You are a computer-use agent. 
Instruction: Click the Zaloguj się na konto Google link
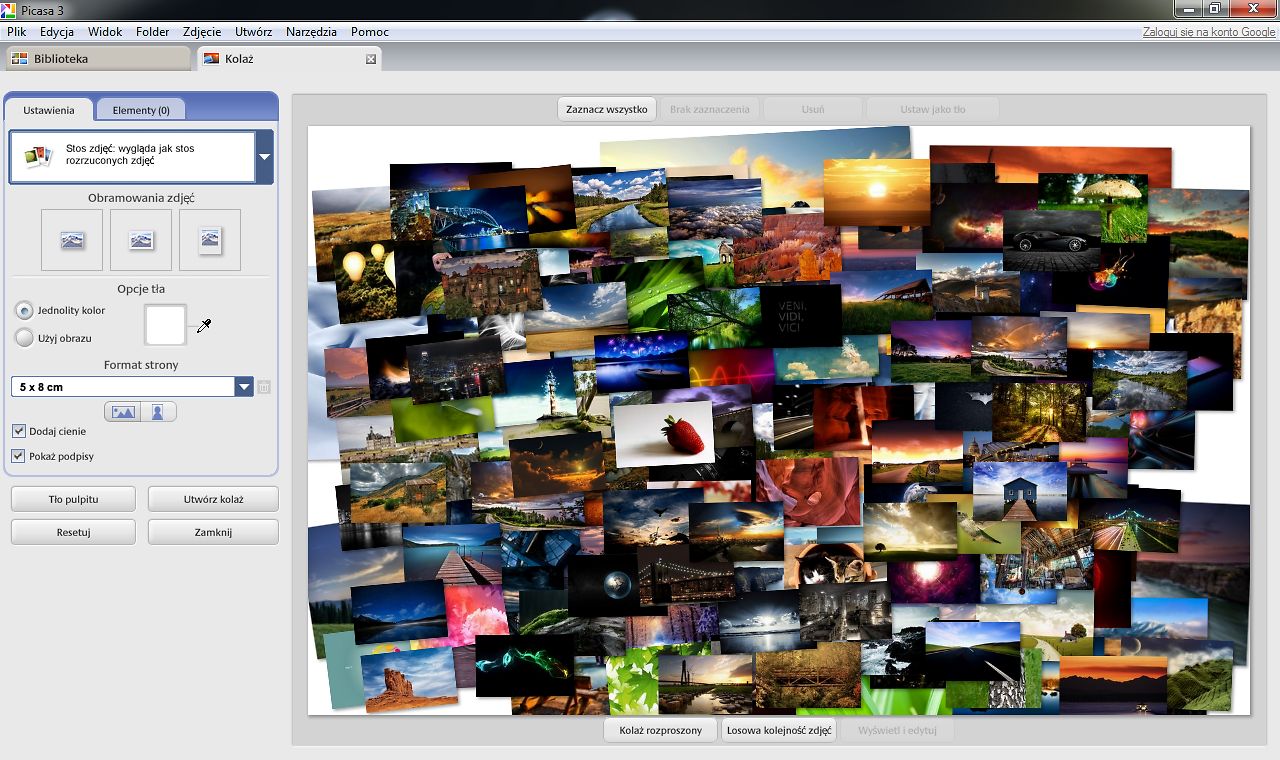coord(1209,32)
